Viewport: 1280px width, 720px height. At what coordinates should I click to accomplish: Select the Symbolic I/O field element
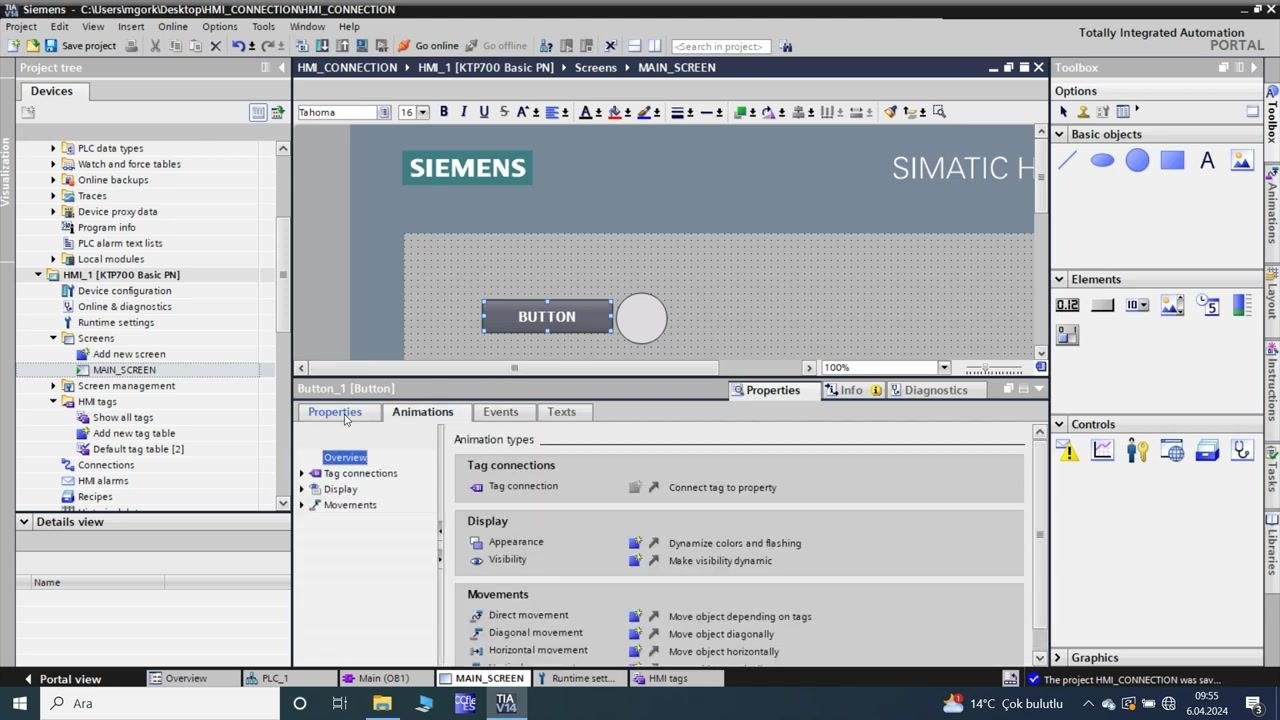[x=1137, y=305]
